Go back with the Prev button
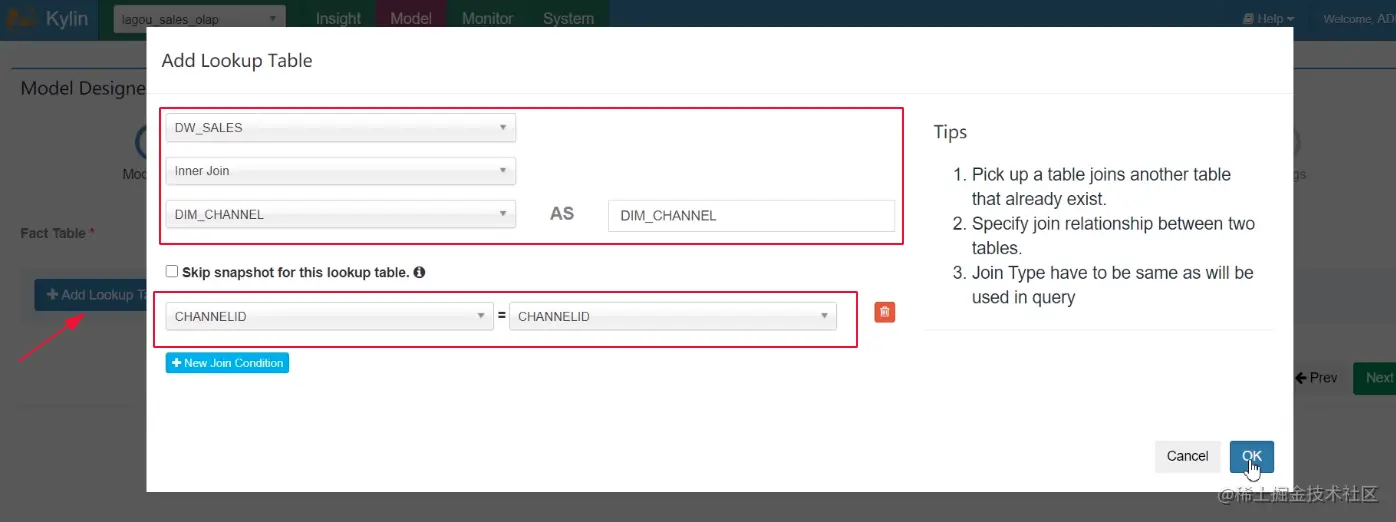 (x=1316, y=378)
